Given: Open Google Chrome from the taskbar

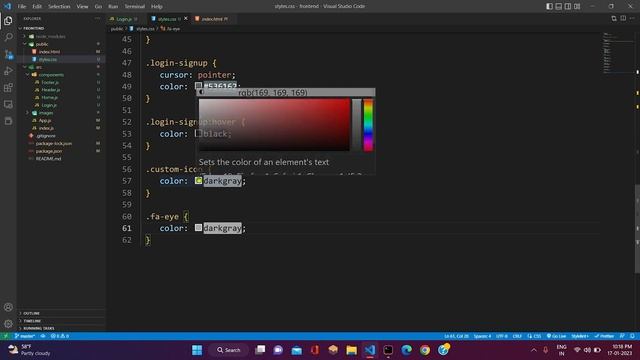Looking at the screenshot, I should click(x=425, y=350).
